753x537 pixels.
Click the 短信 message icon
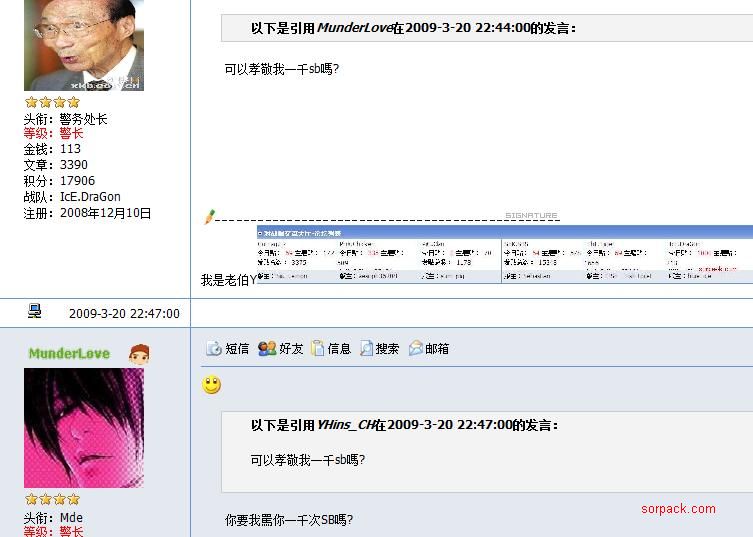tap(214, 348)
